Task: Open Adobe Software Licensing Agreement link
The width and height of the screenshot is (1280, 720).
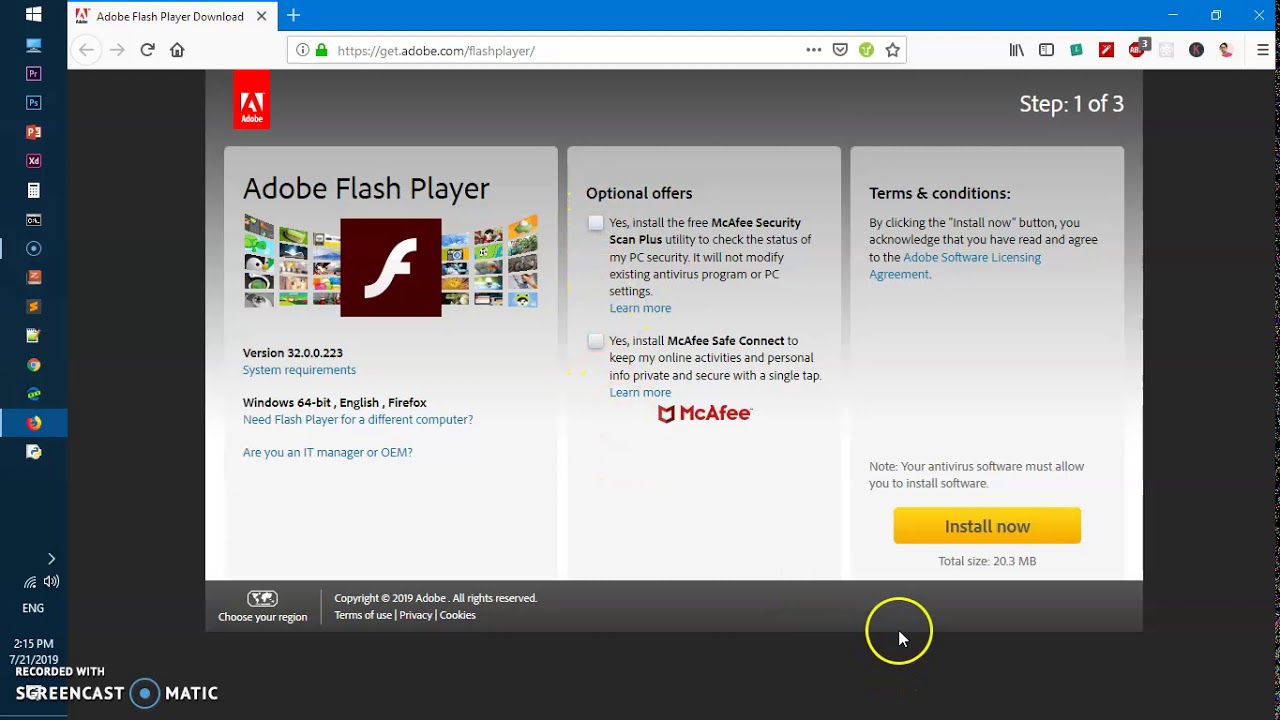Action: click(954, 266)
